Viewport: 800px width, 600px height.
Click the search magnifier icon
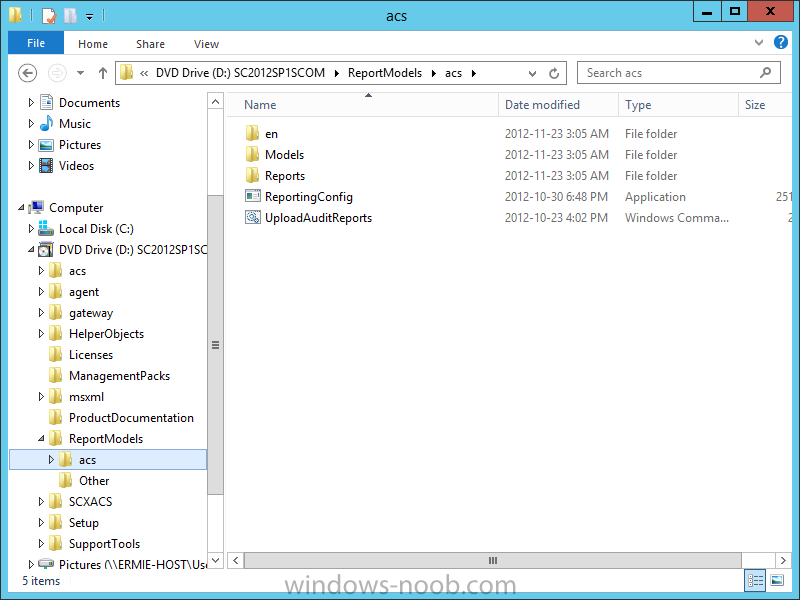[765, 73]
